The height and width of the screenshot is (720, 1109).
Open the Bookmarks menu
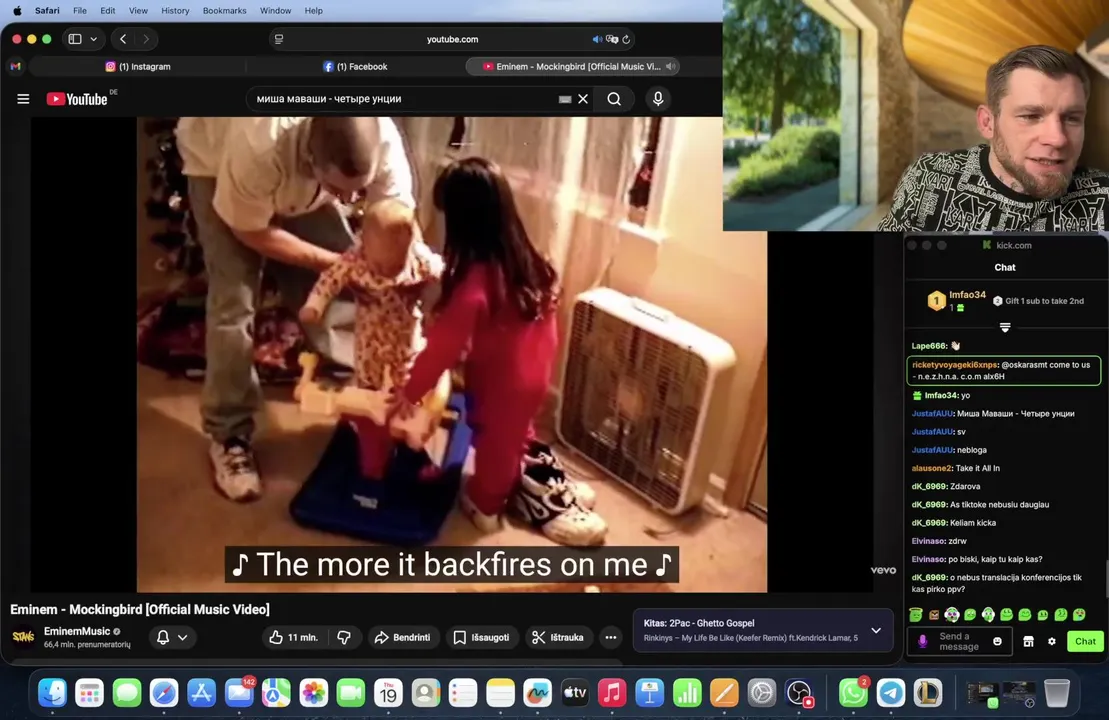224,11
